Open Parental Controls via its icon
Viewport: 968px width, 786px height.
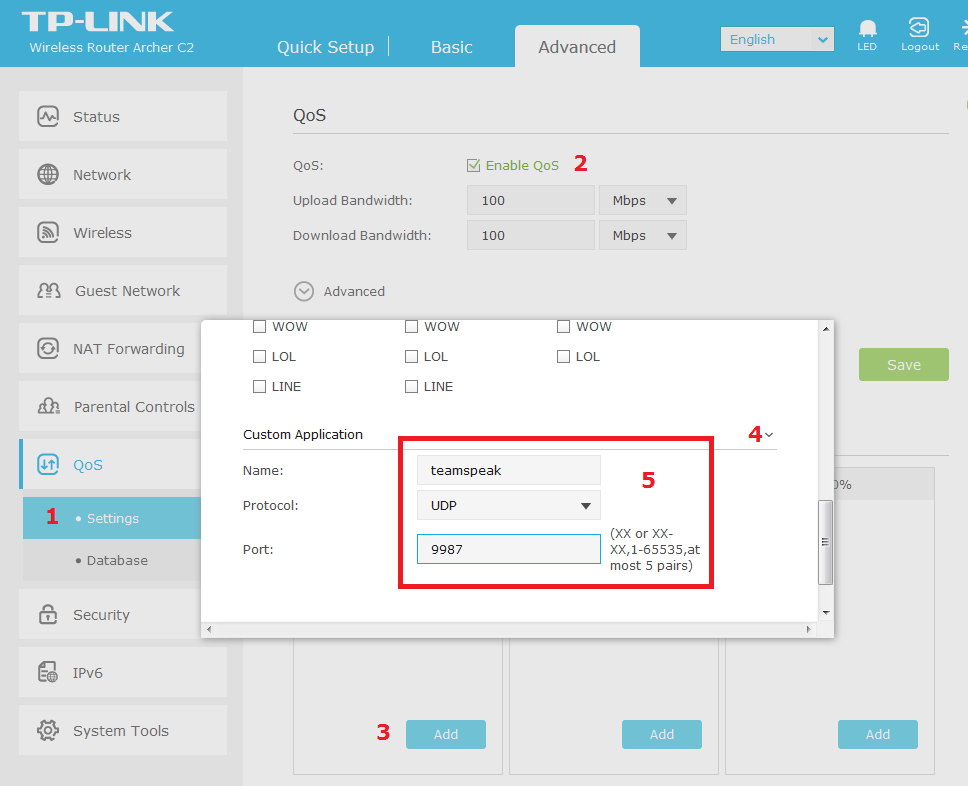(48, 407)
